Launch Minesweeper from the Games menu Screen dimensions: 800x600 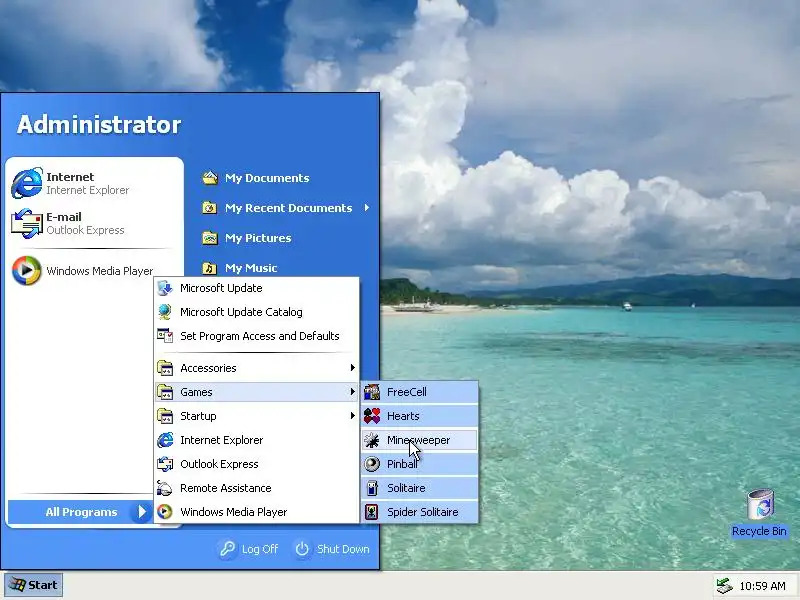point(420,440)
